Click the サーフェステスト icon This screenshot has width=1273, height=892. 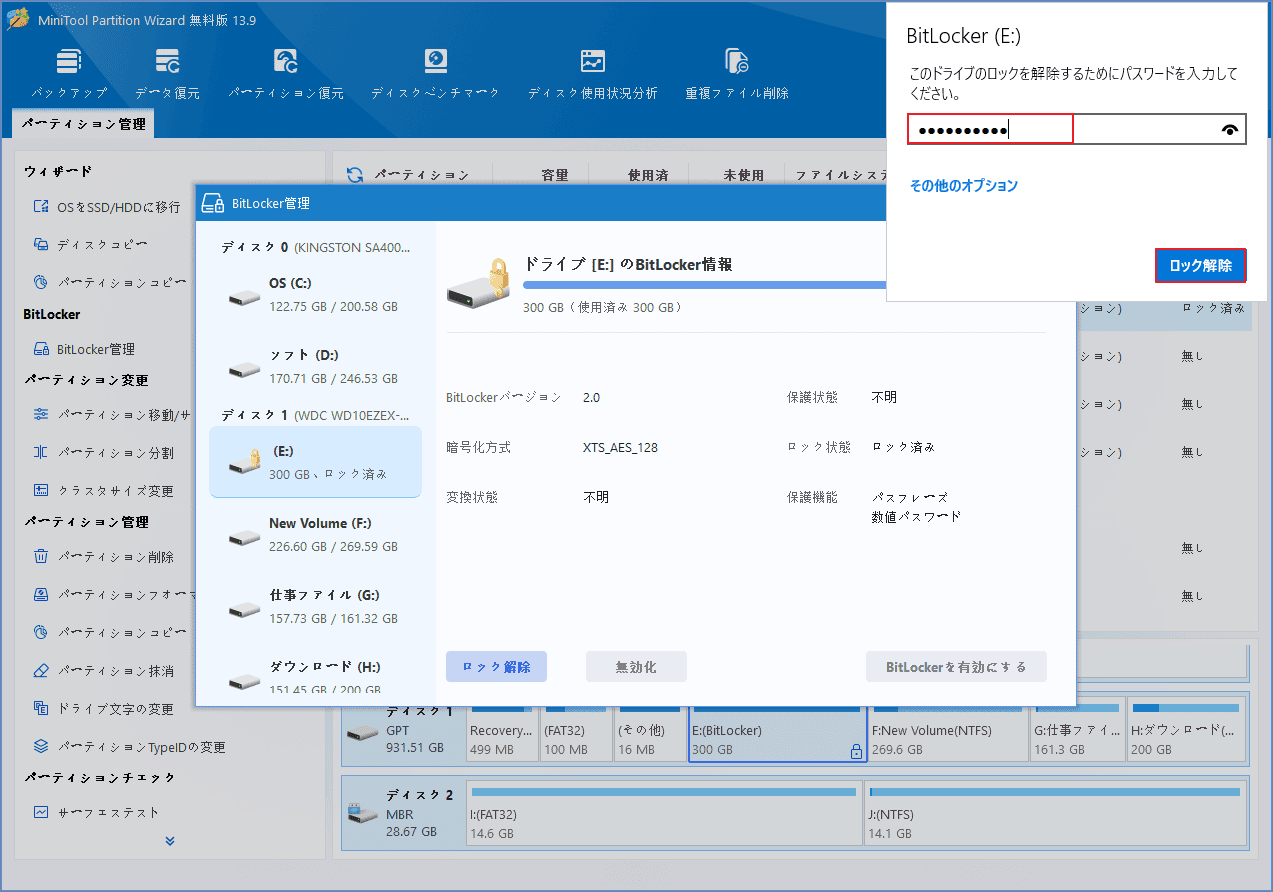pos(41,812)
